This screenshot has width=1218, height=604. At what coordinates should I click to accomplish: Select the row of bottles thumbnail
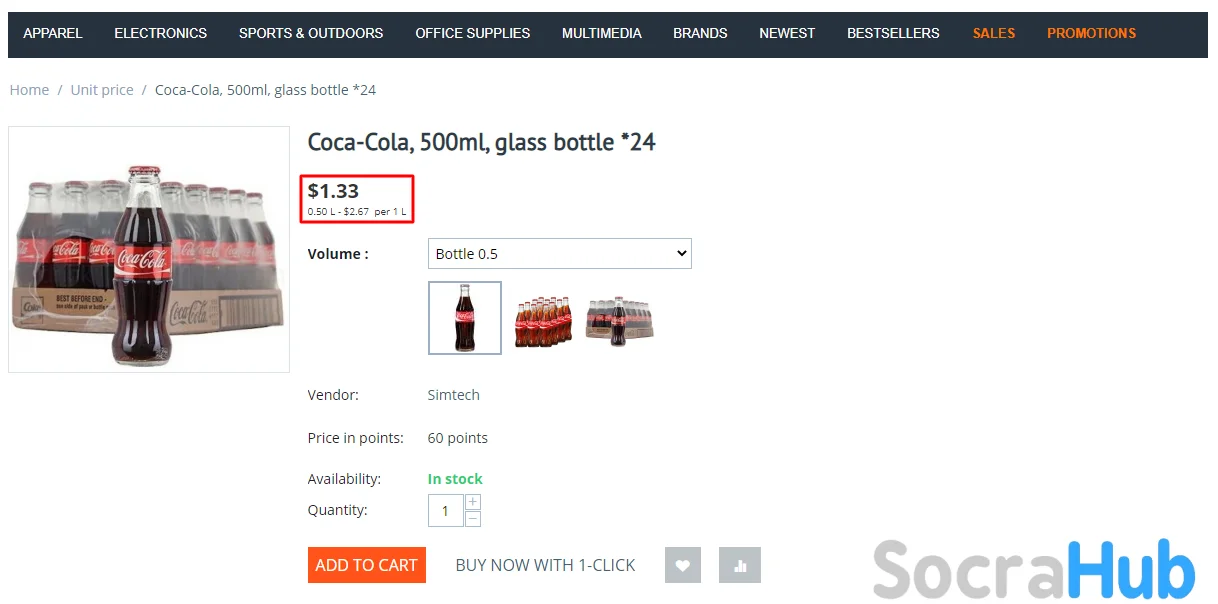coord(543,320)
